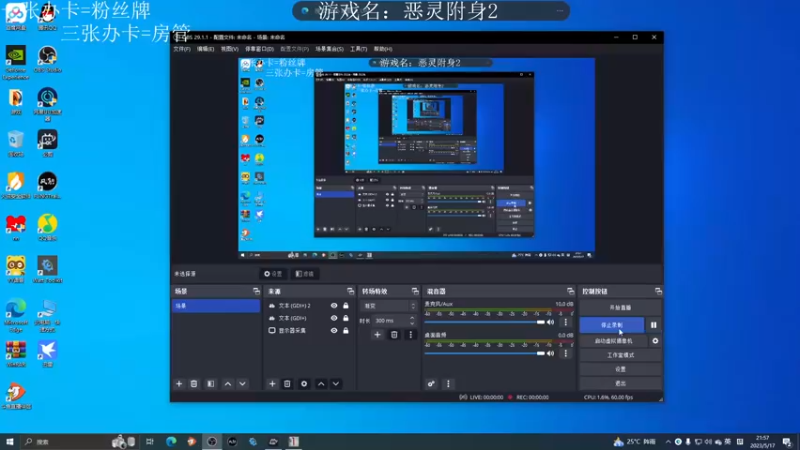
Task: Open advanced audio properties gears icon
Action: pos(431,384)
